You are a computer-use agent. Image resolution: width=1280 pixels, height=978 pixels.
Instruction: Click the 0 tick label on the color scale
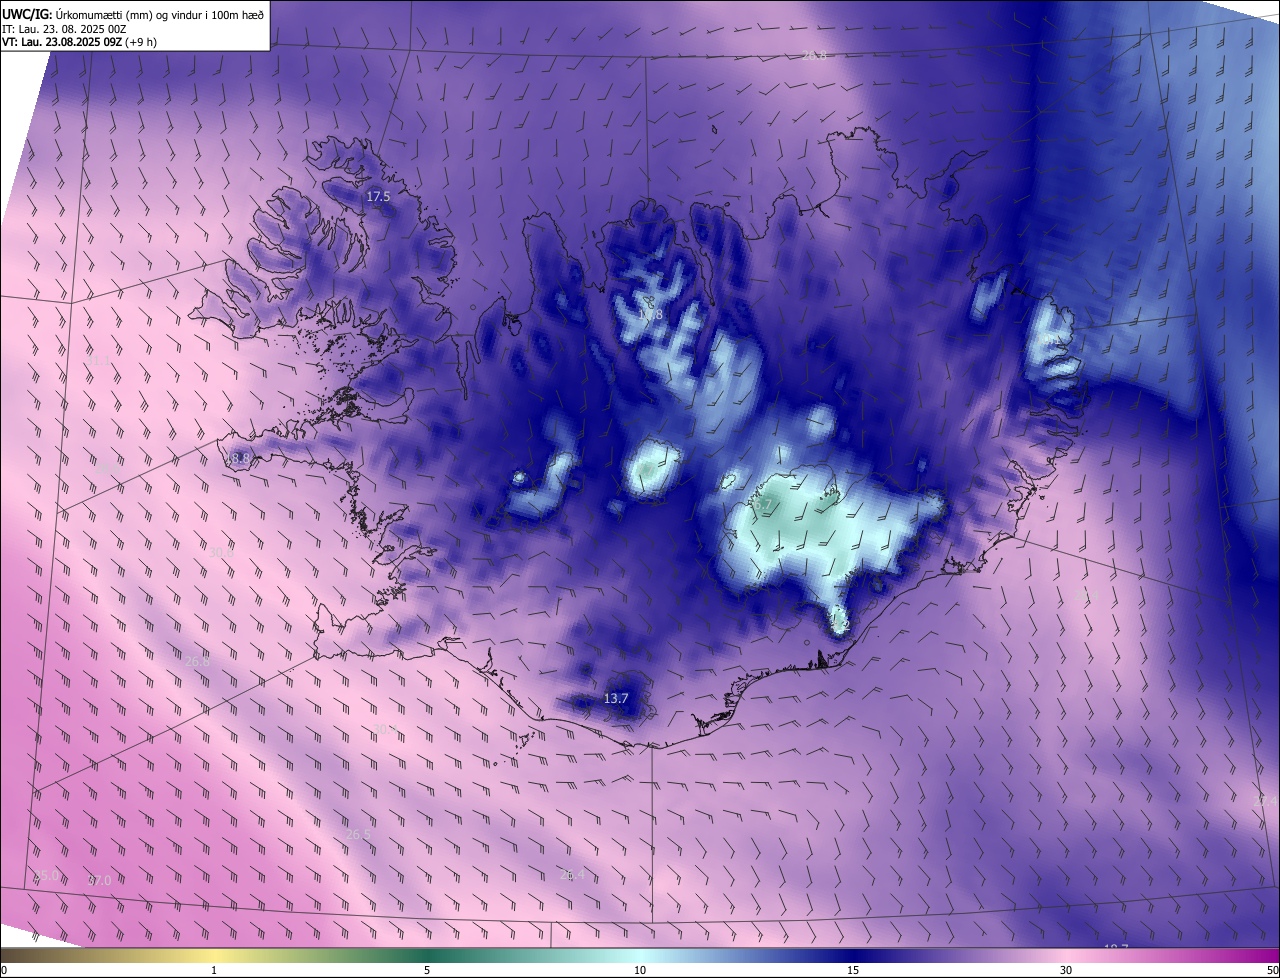coord(4,970)
